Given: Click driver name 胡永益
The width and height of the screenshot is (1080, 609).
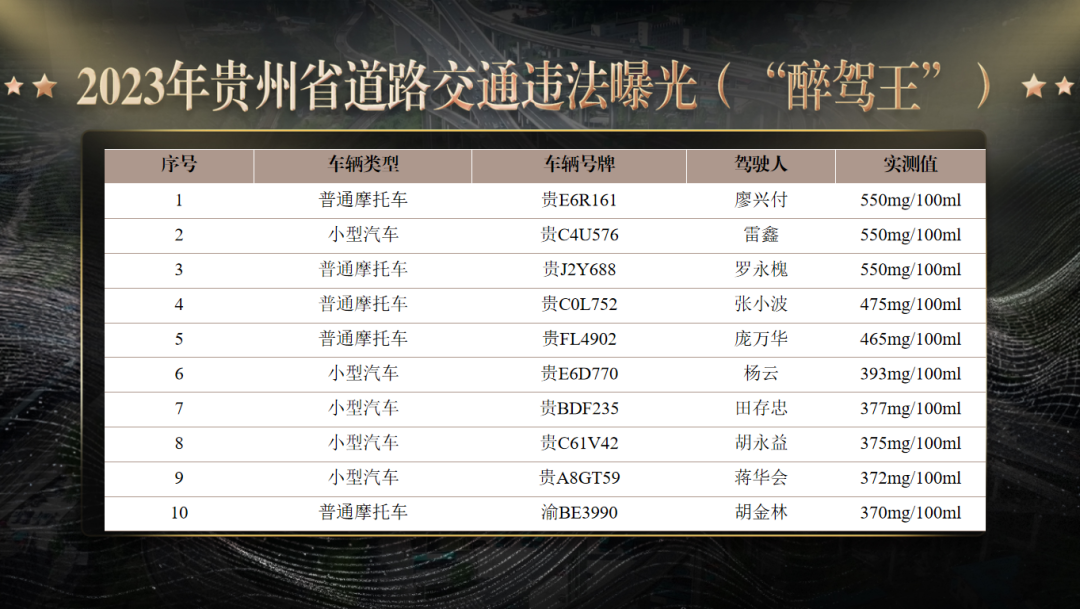Looking at the screenshot, I should (x=761, y=443).
